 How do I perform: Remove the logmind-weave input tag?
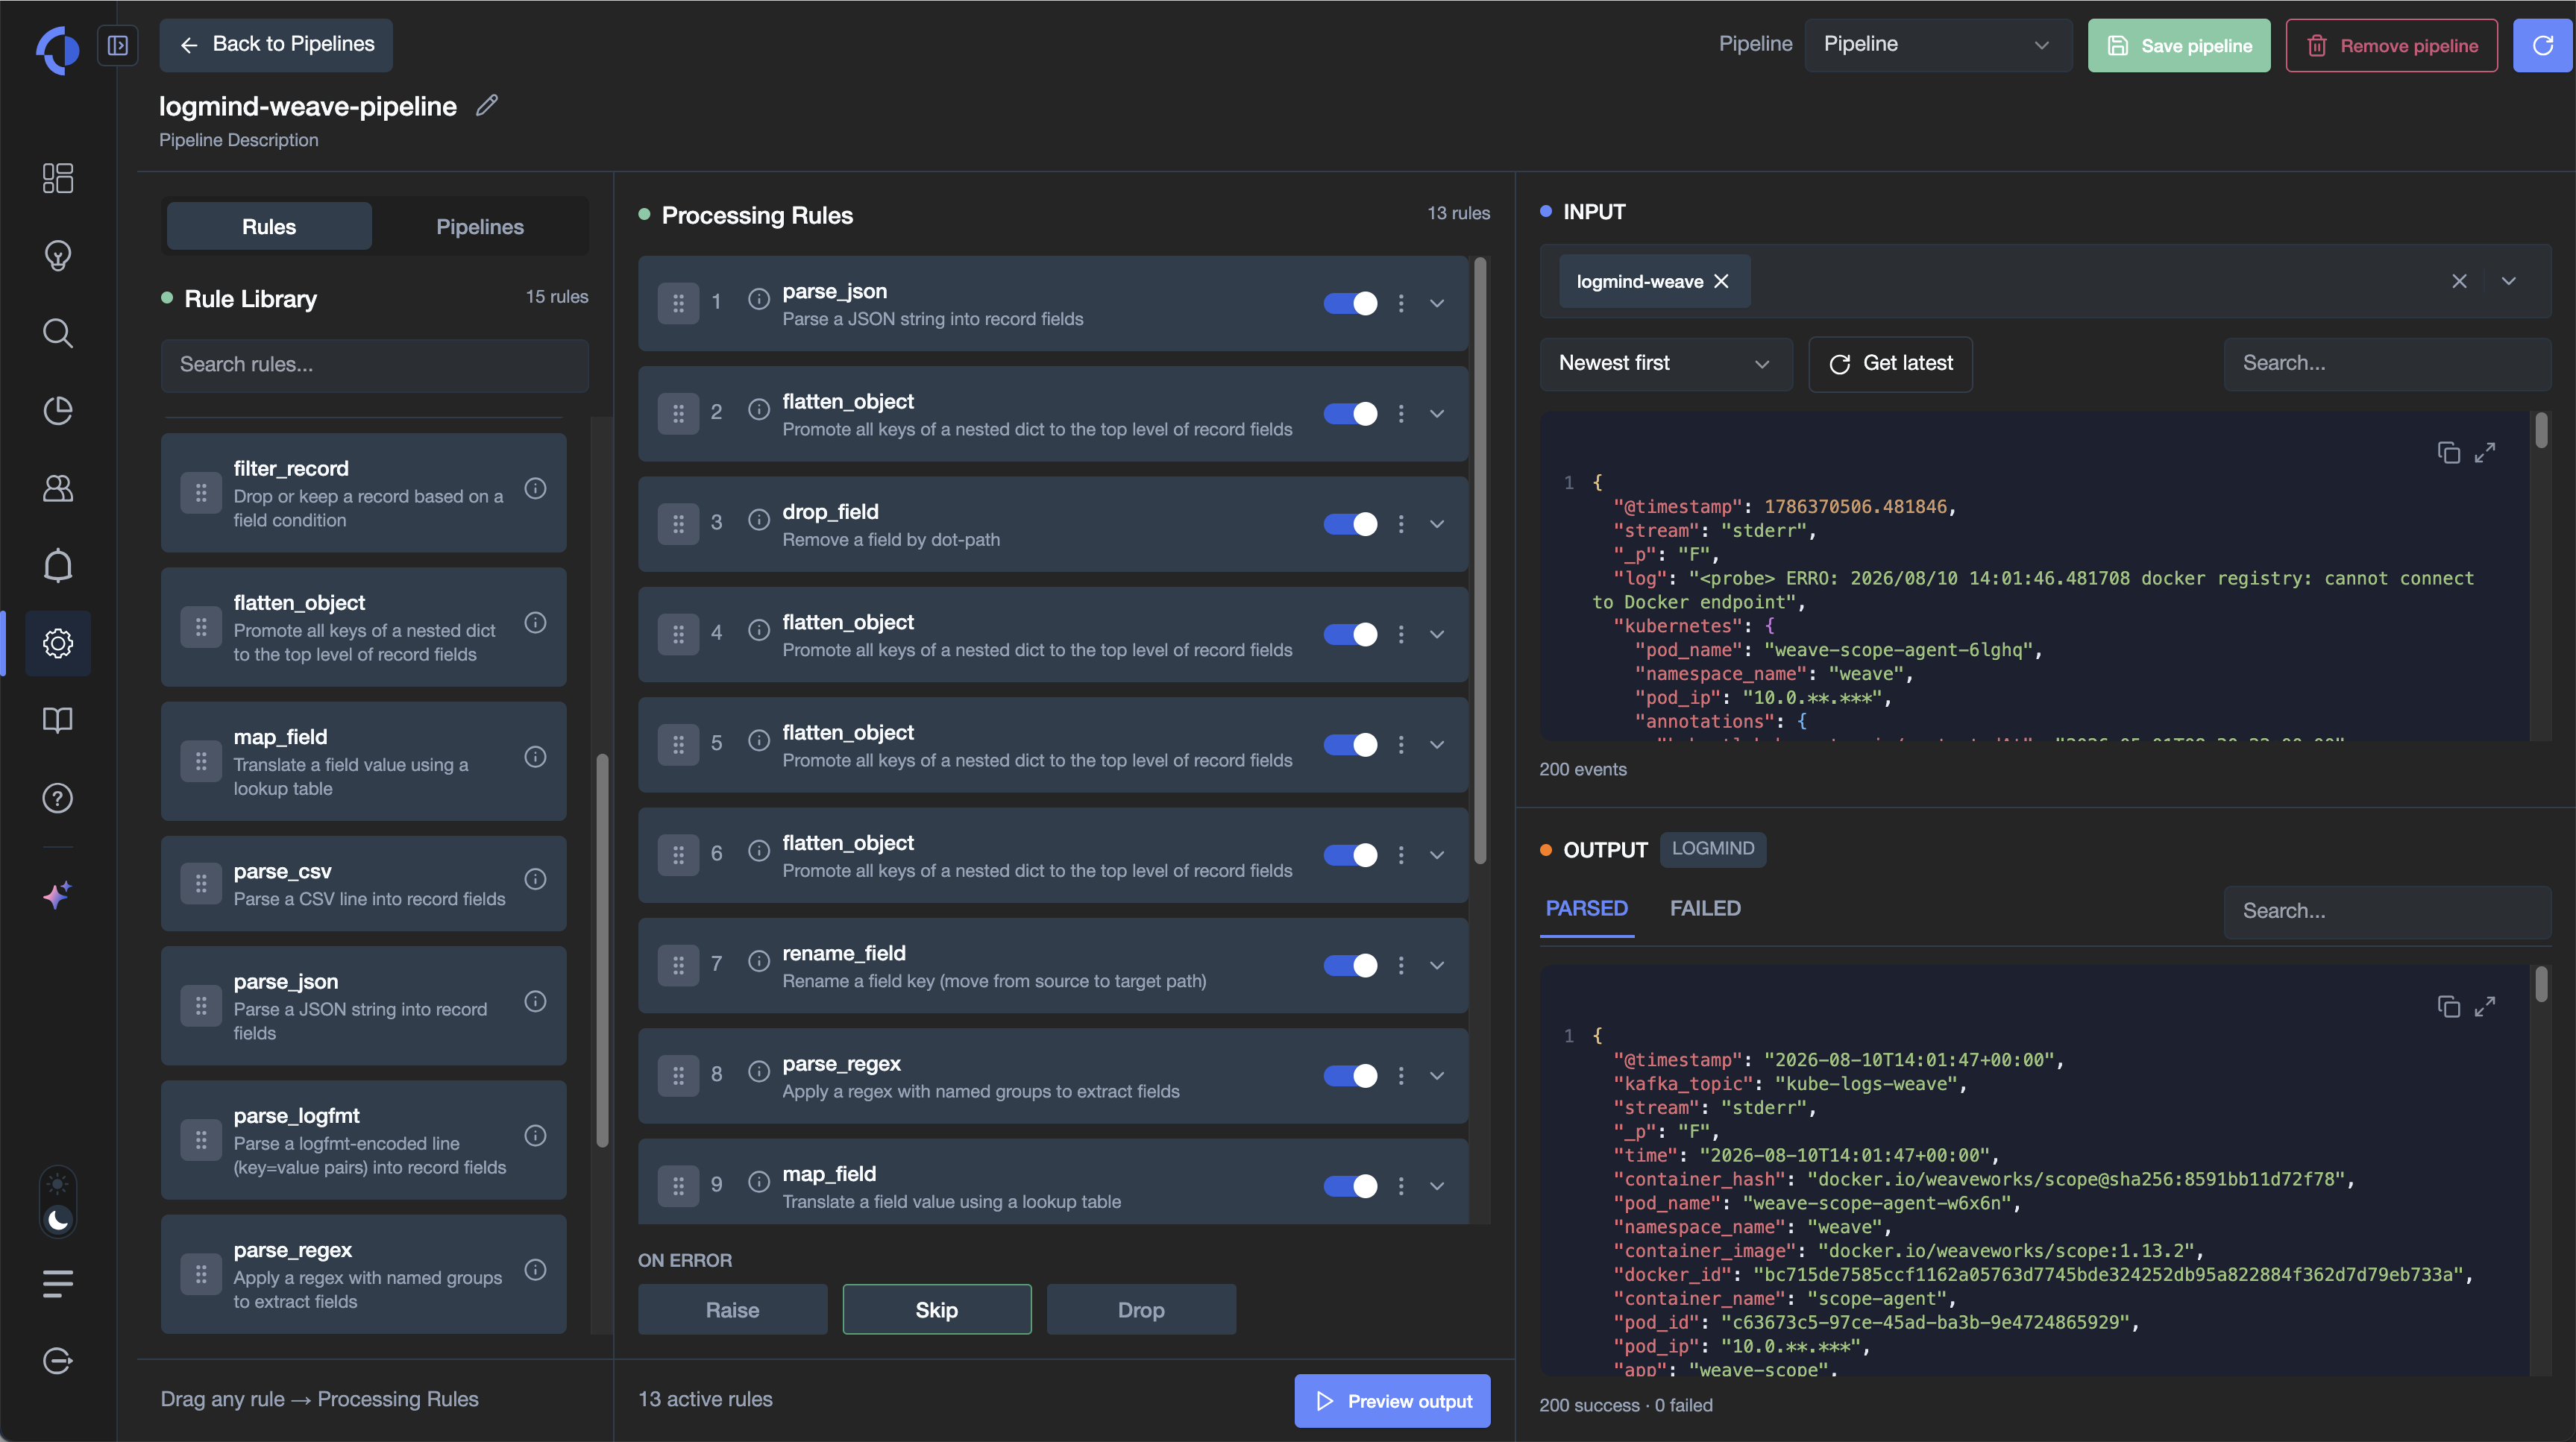1721,282
